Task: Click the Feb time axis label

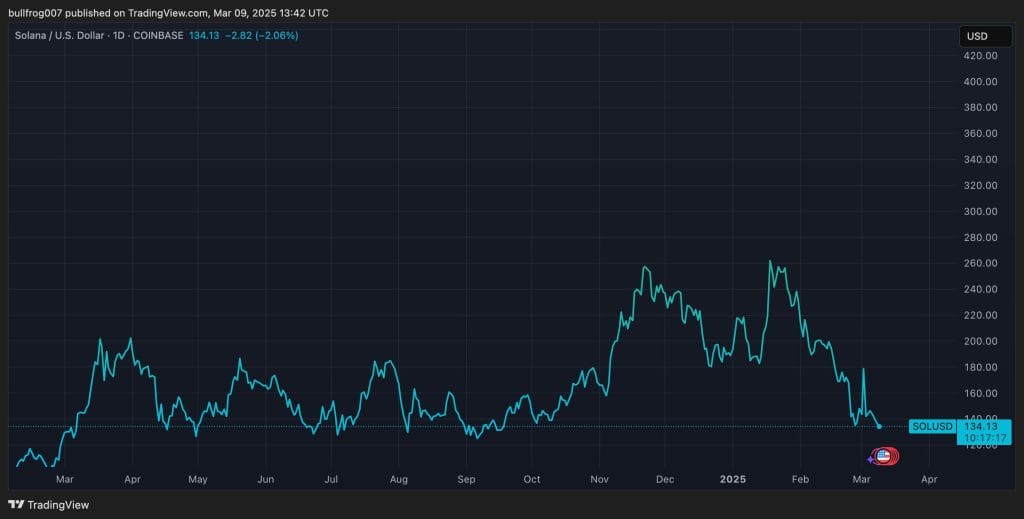Action: click(800, 479)
